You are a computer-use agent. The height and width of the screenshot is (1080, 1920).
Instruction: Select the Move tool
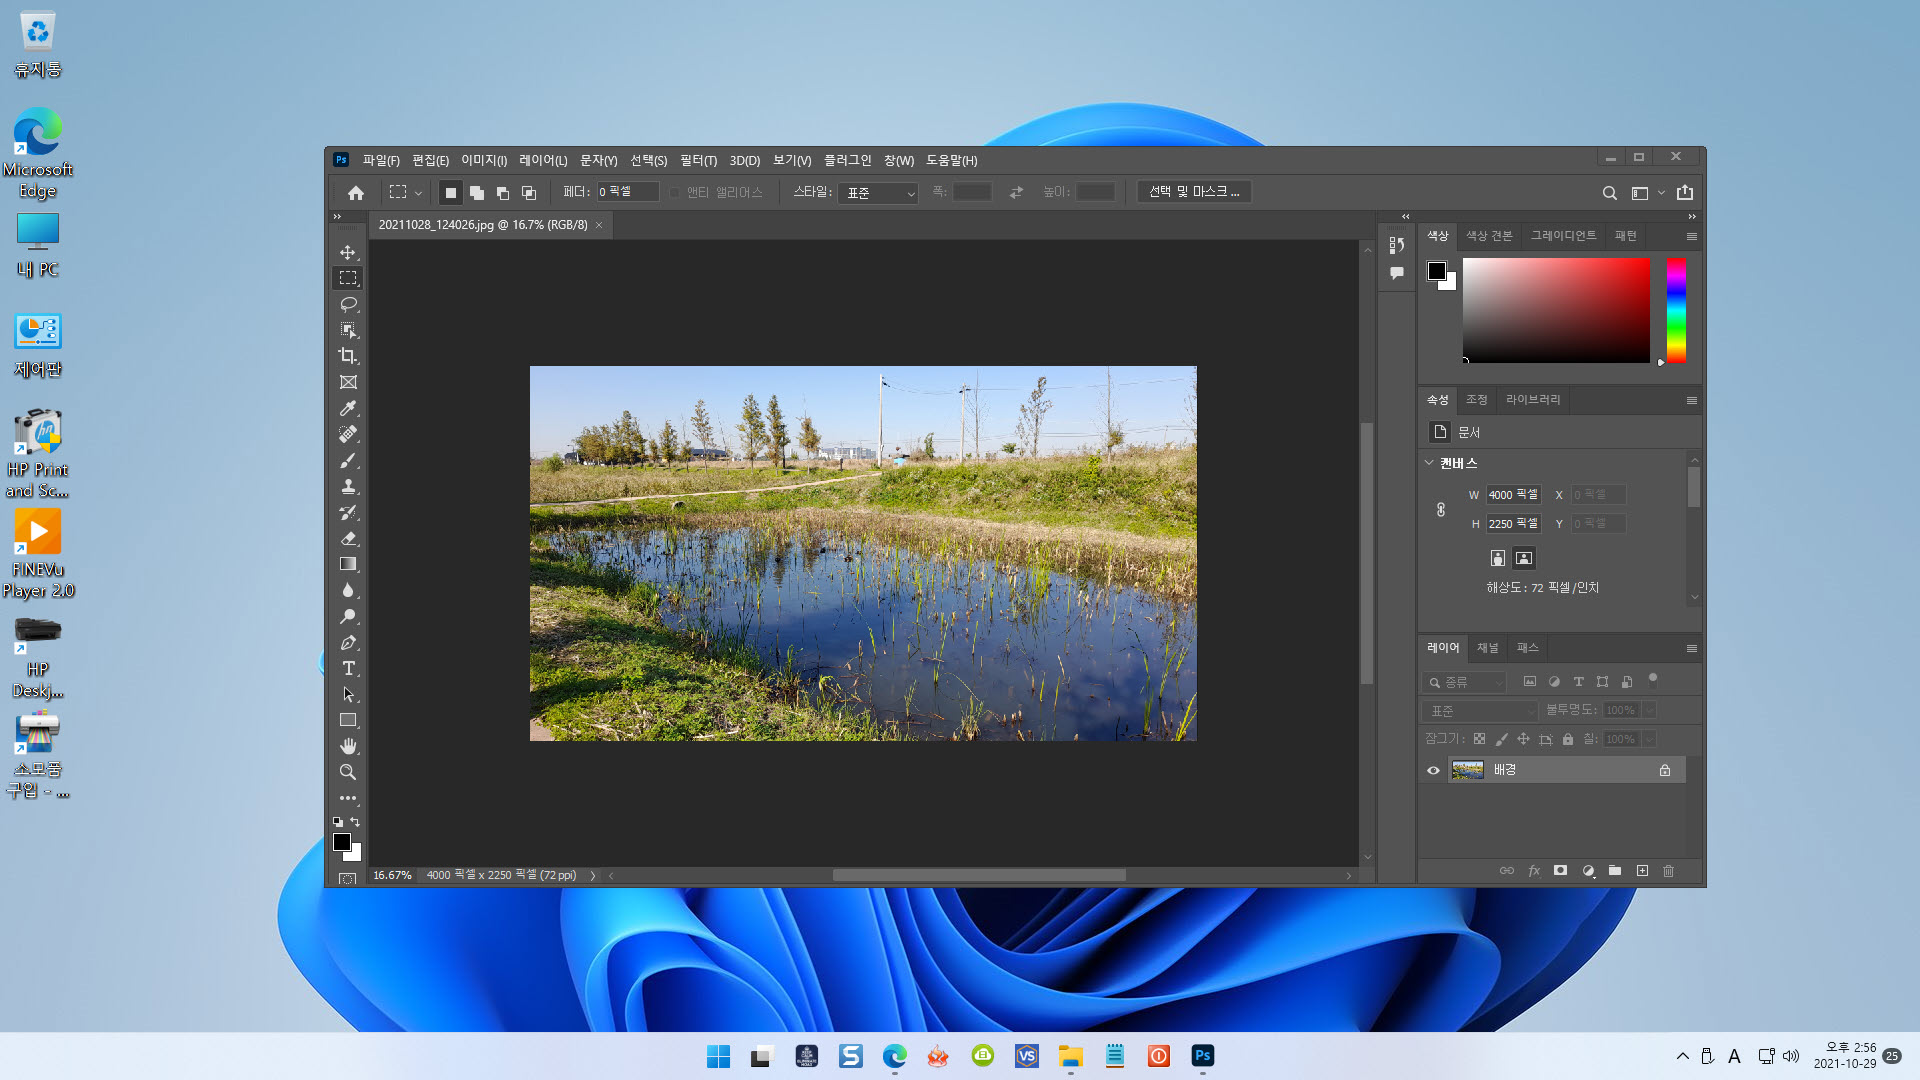(348, 252)
